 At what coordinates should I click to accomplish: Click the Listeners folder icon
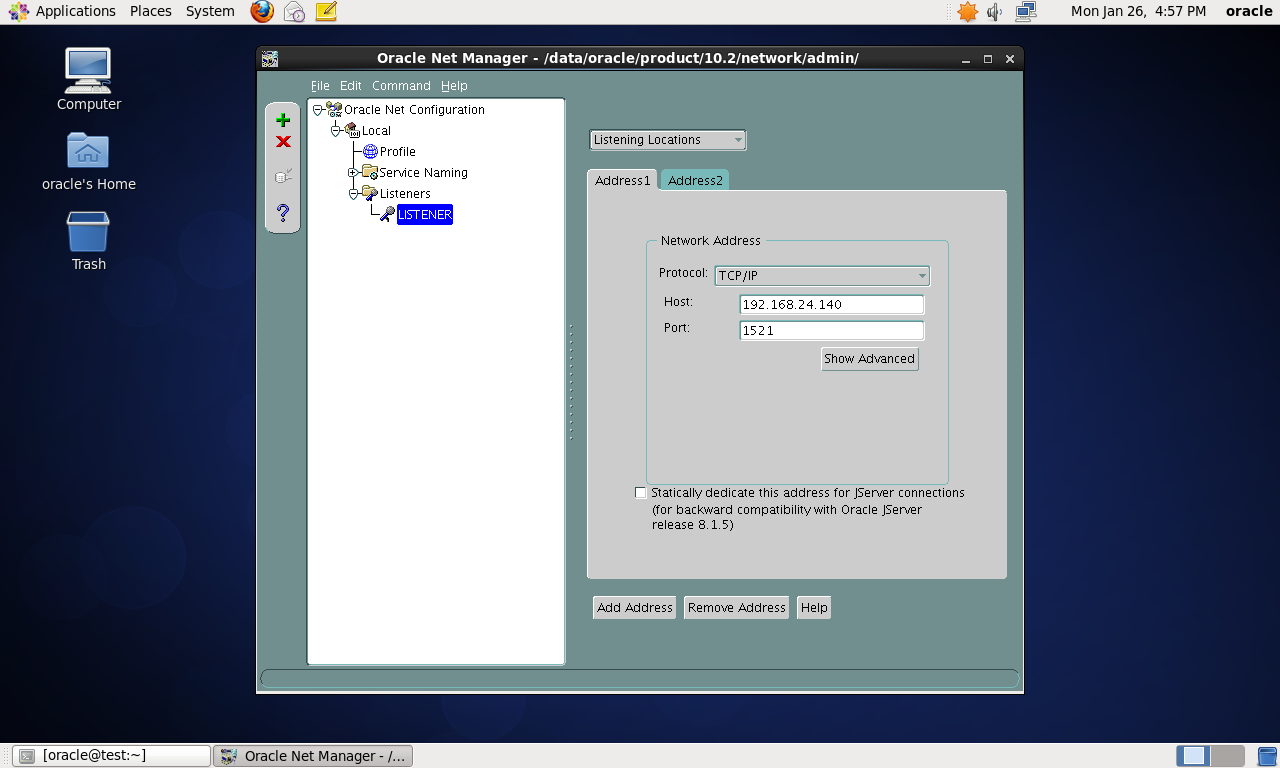pyautogui.click(x=369, y=193)
